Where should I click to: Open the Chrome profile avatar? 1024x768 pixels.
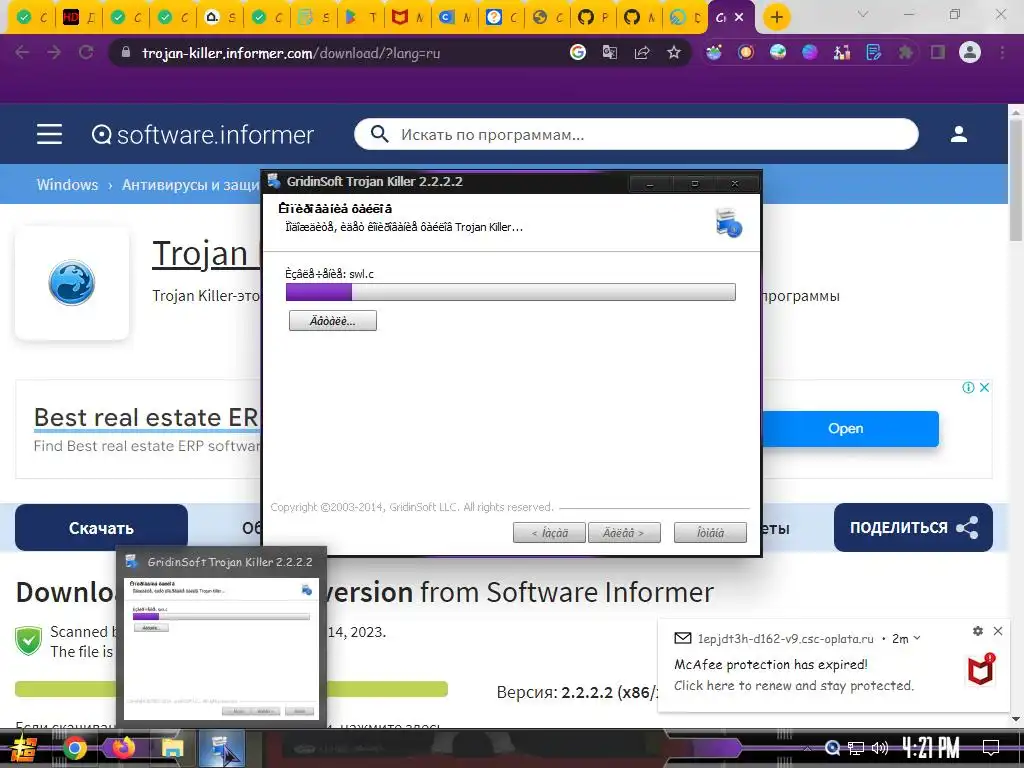(x=970, y=52)
